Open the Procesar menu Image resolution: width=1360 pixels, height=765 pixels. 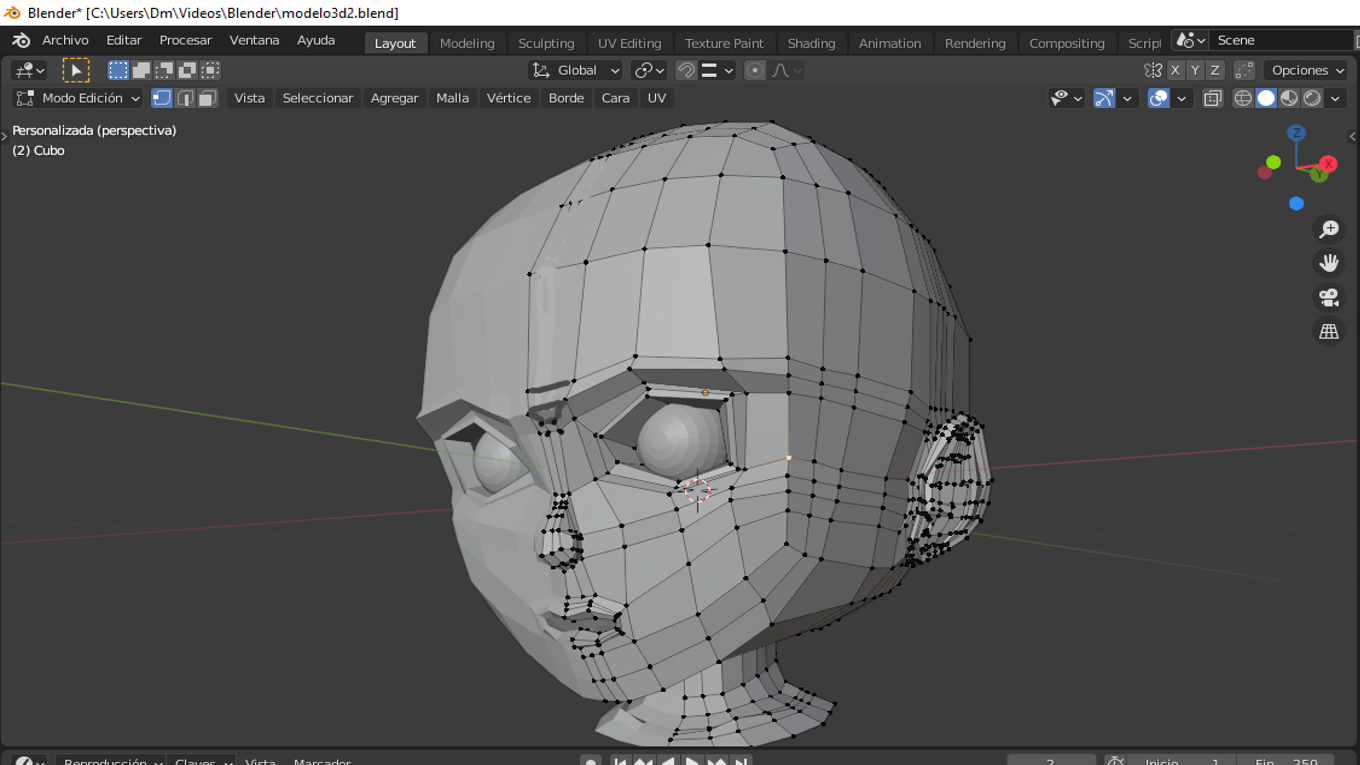(x=185, y=41)
